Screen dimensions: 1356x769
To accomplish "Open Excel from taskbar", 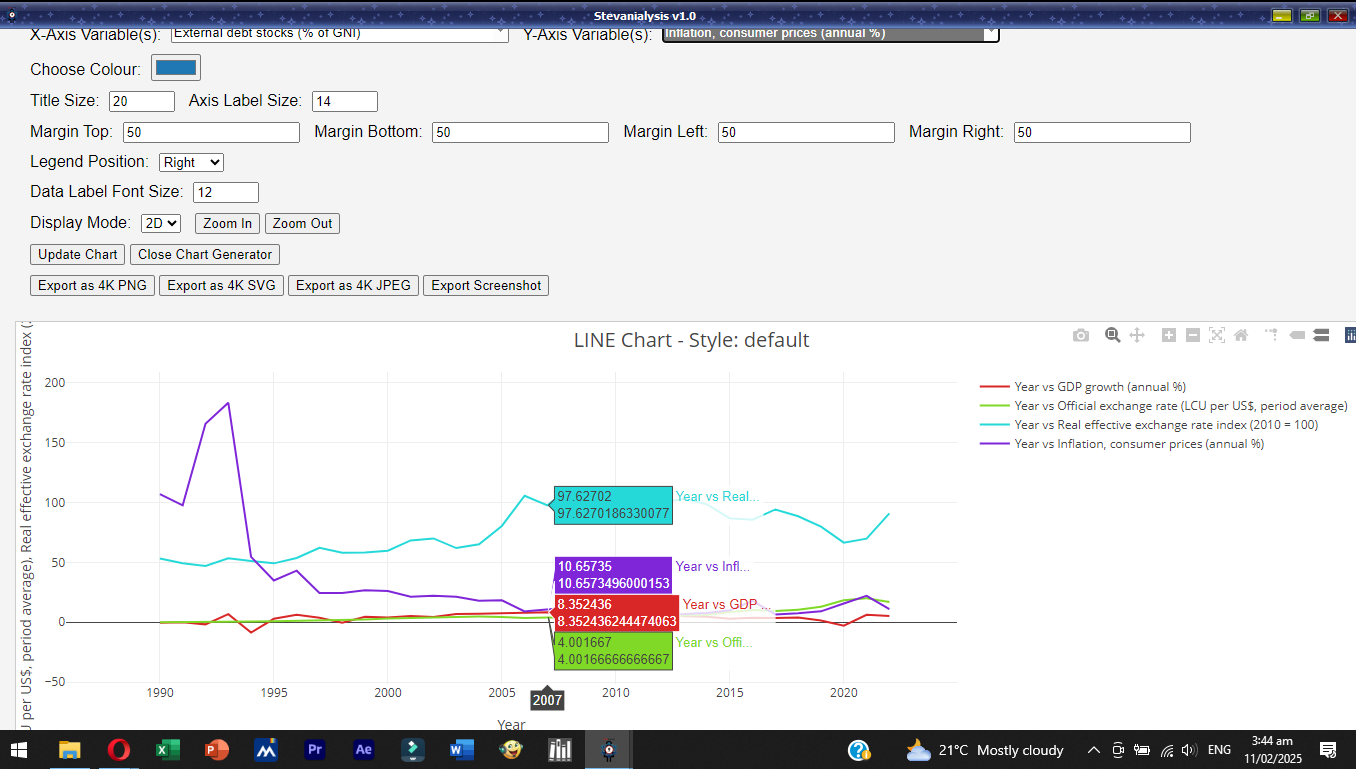I will (167, 749).
